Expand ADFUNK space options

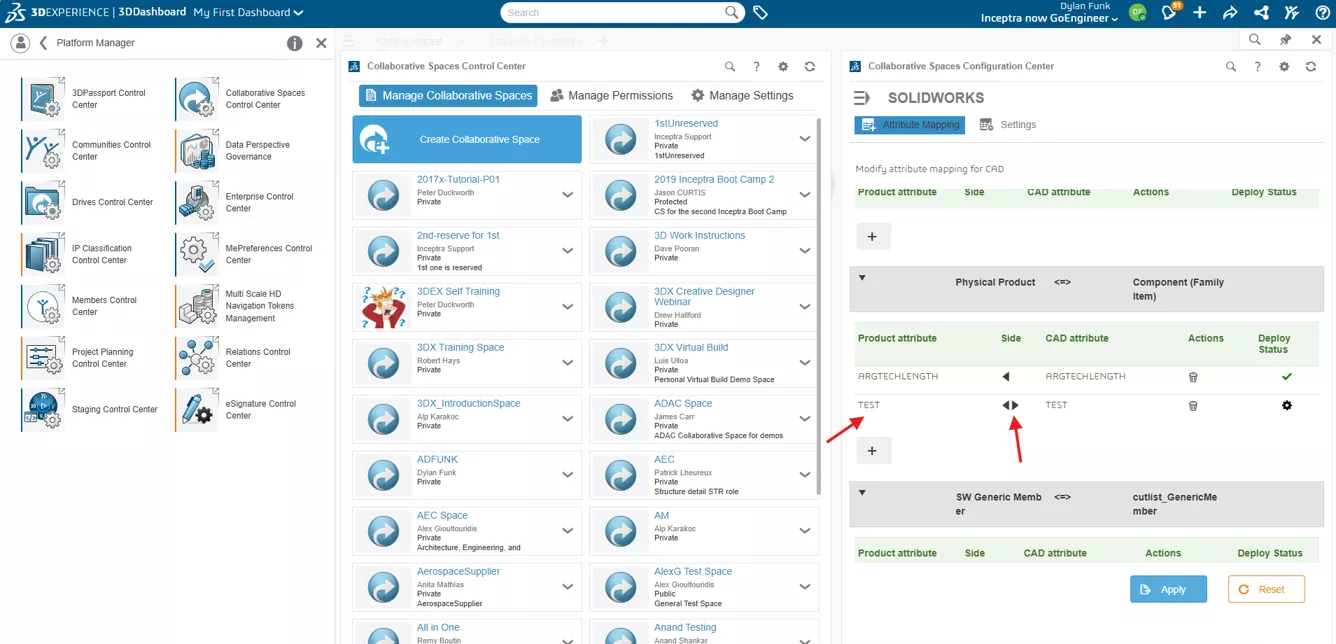pos(567,475)
